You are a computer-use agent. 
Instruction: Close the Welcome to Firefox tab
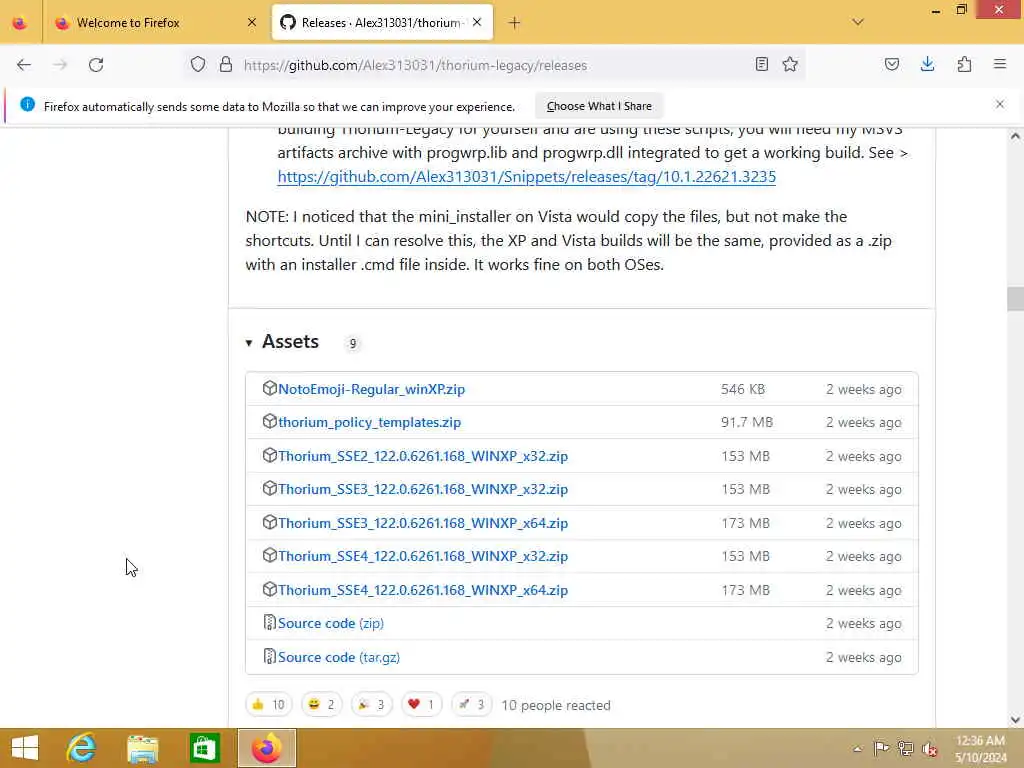click(252, 22)
